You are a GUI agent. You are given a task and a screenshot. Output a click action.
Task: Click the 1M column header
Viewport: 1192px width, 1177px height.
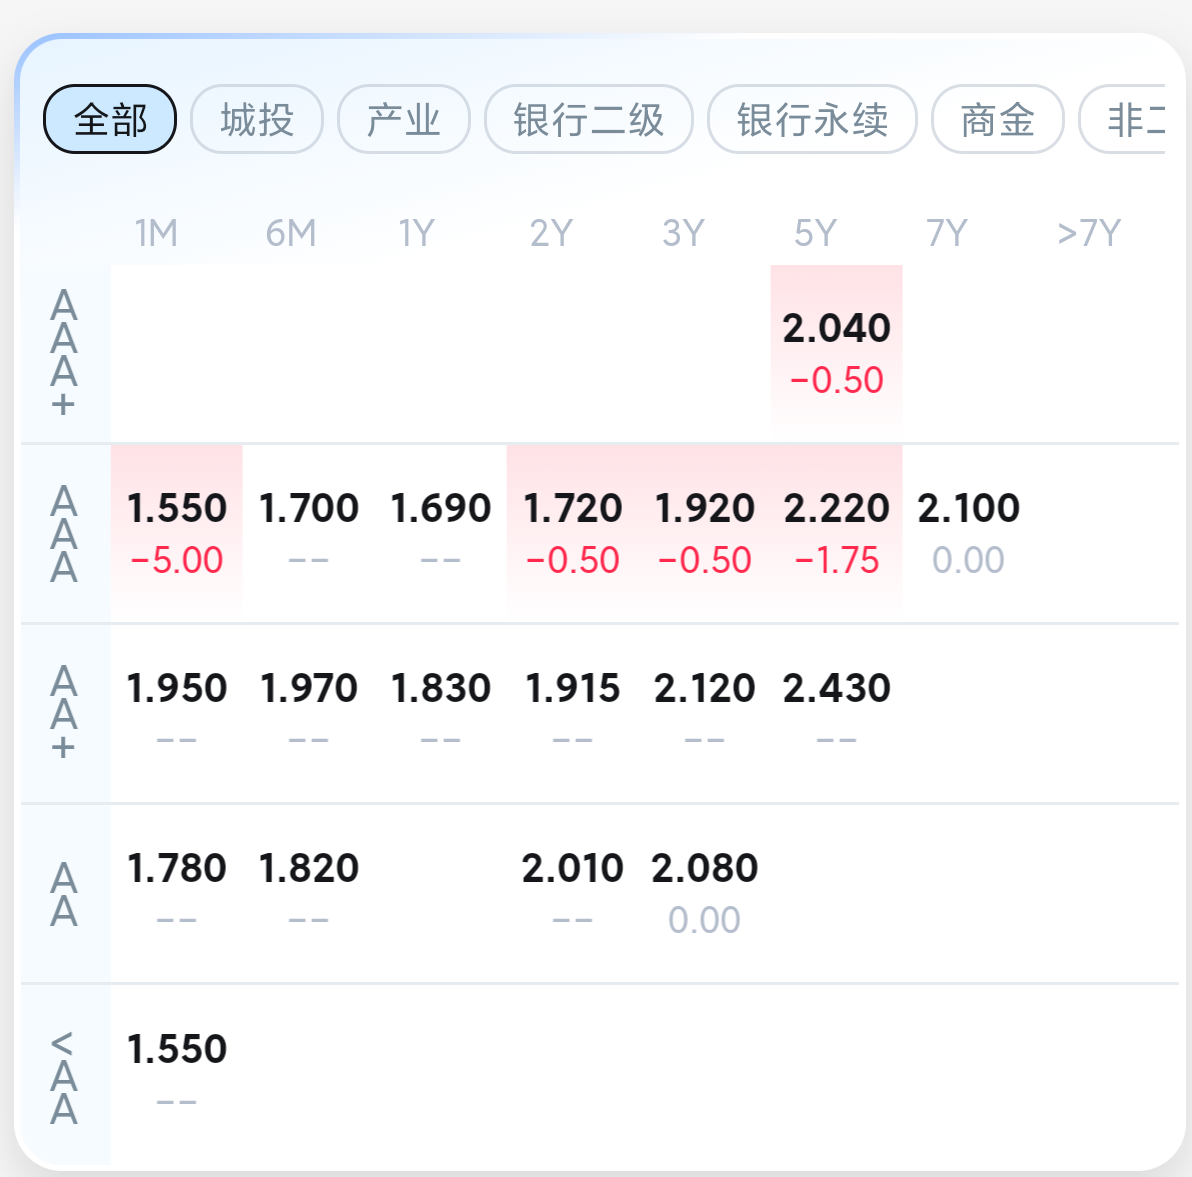(x=157, y=234)
